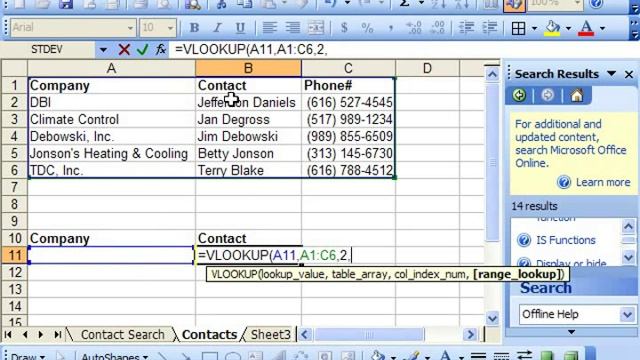
Task: Click range_lookup argument in tooltip
Action: 517,274
